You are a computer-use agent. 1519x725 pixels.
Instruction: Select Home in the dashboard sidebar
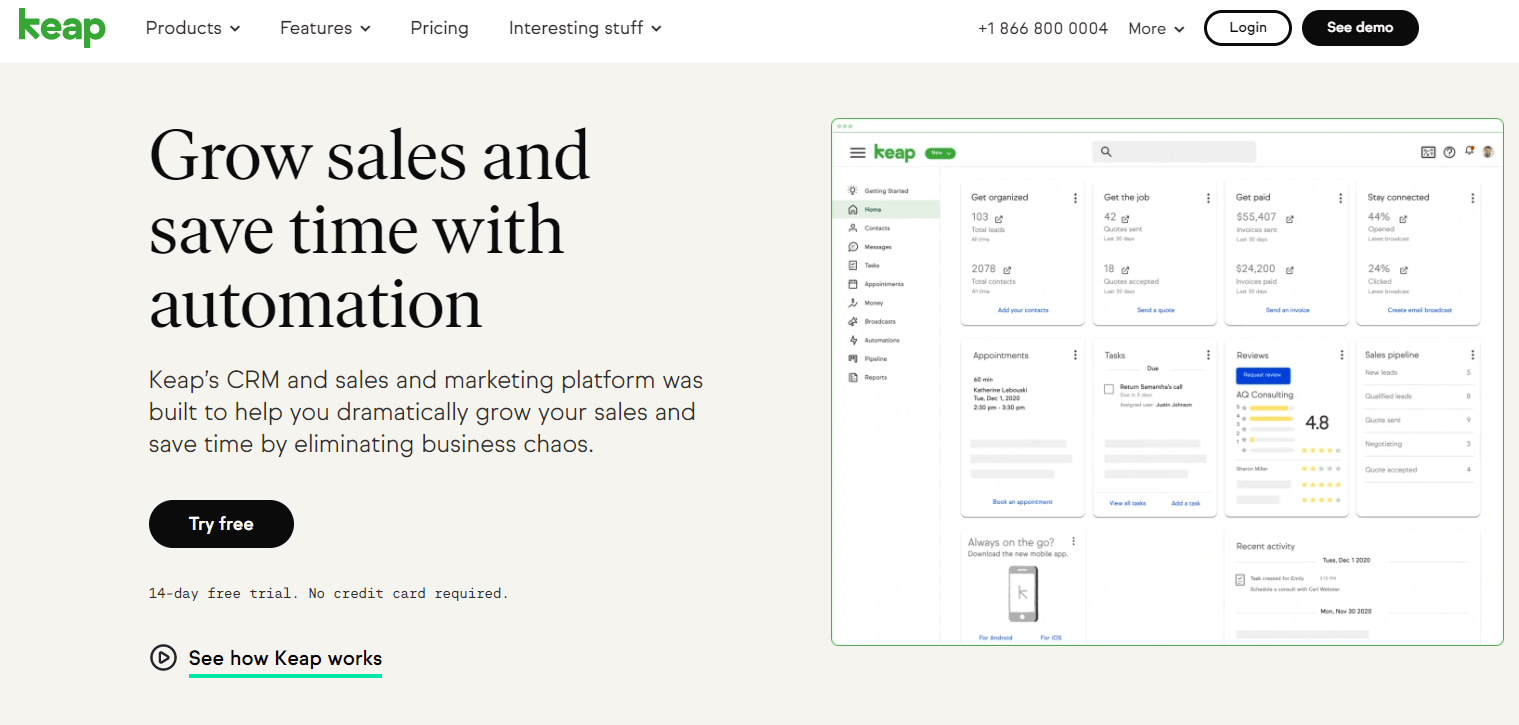[x=886, y=209]
